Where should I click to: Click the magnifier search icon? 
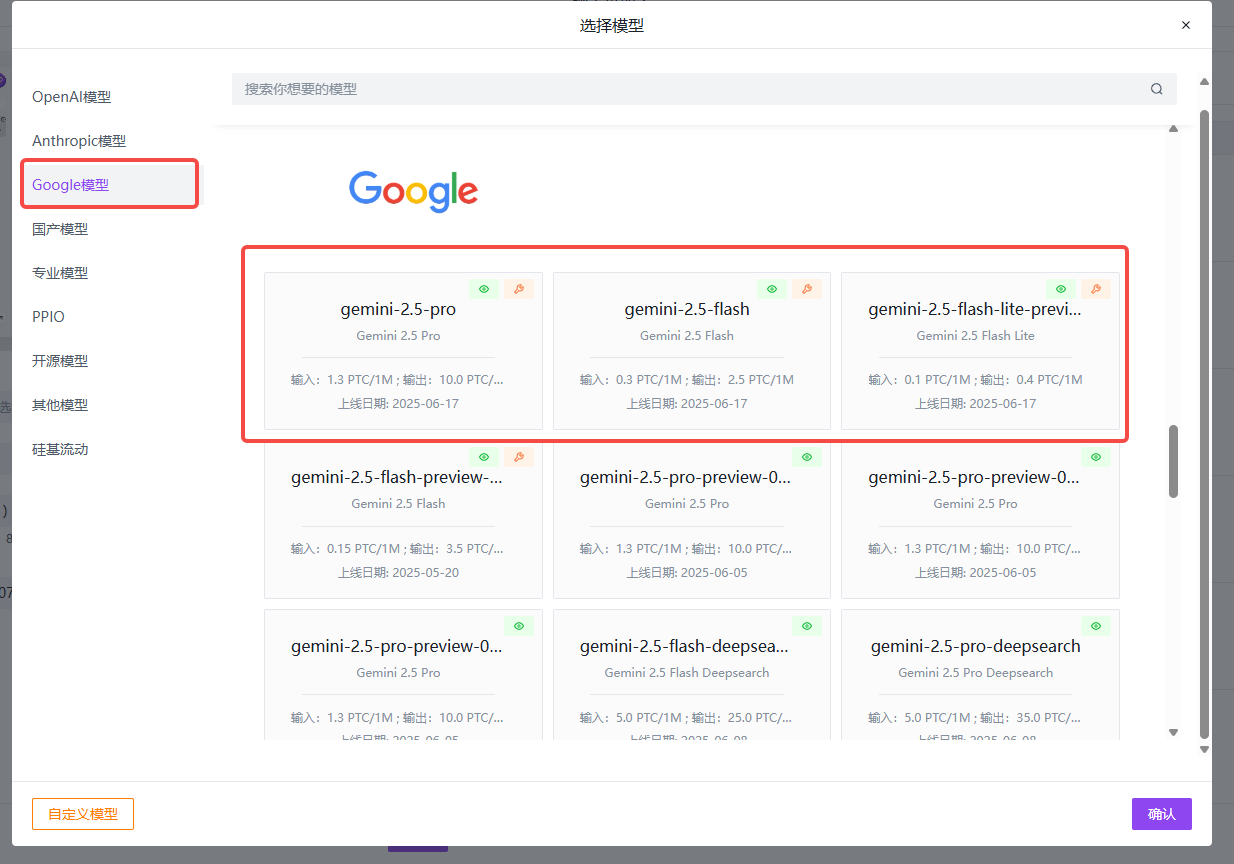(x=1157, y=89)
